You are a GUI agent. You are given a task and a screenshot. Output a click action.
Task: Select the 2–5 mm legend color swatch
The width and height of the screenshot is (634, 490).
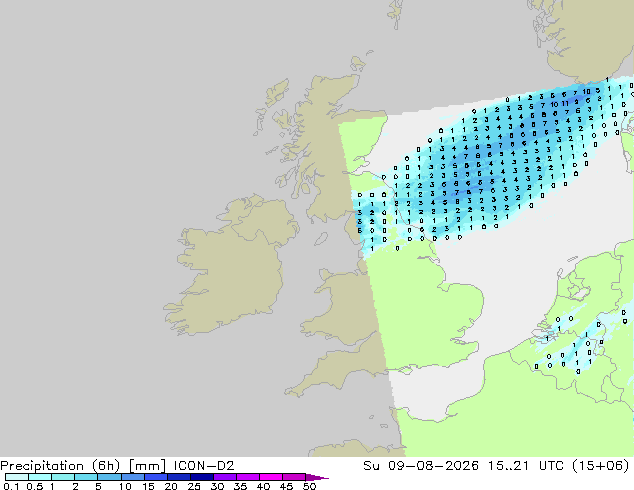click(x=86, y=477)
